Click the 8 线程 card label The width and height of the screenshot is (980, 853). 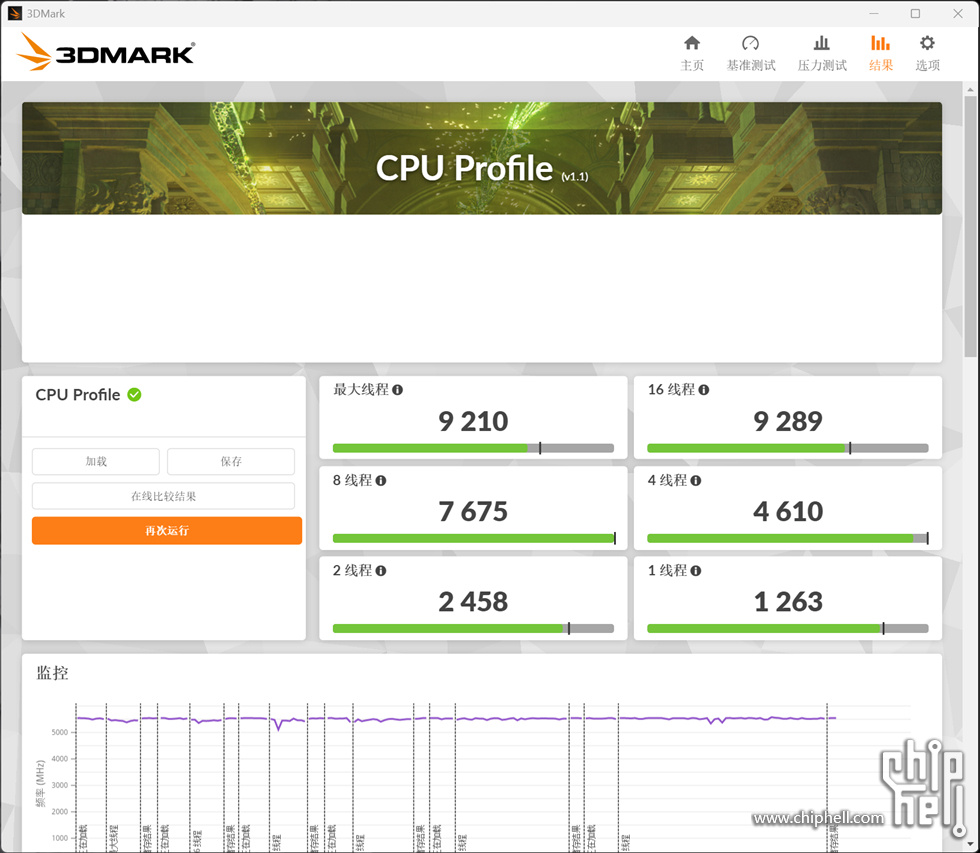pos(352,481)
